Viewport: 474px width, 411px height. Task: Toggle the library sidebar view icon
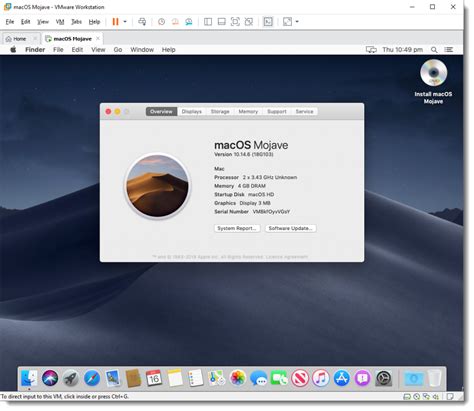(x=208, y=22)
